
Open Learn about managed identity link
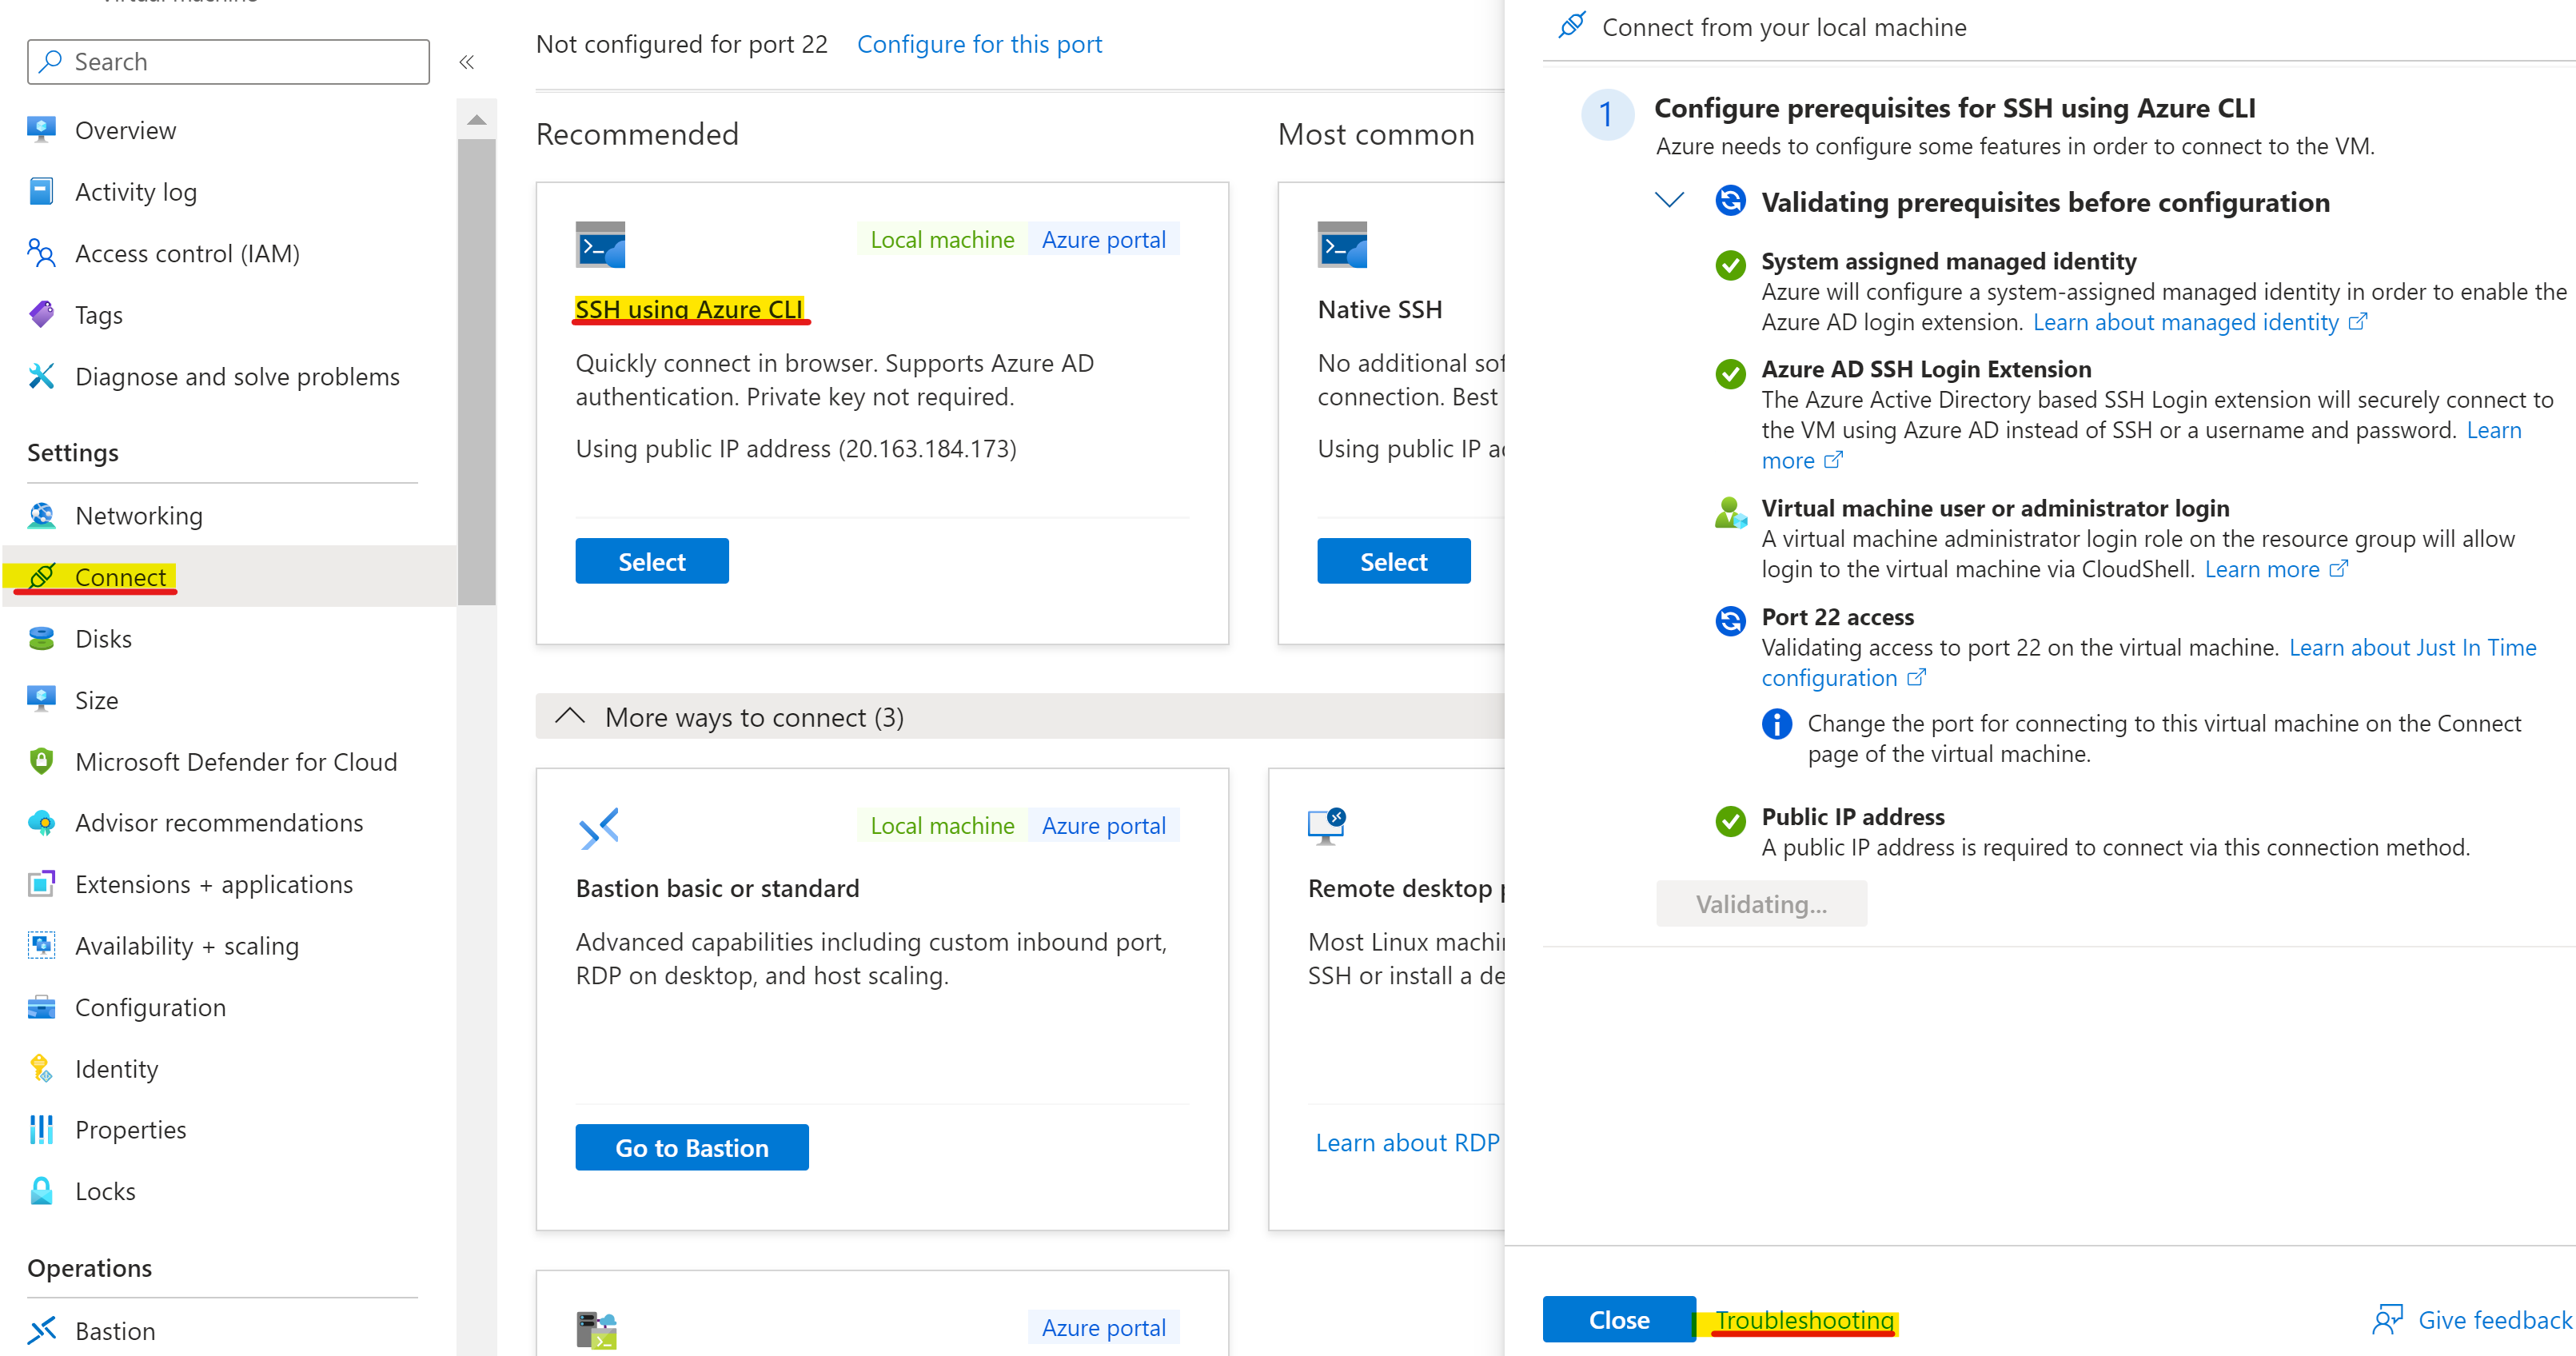point(2200,322)
